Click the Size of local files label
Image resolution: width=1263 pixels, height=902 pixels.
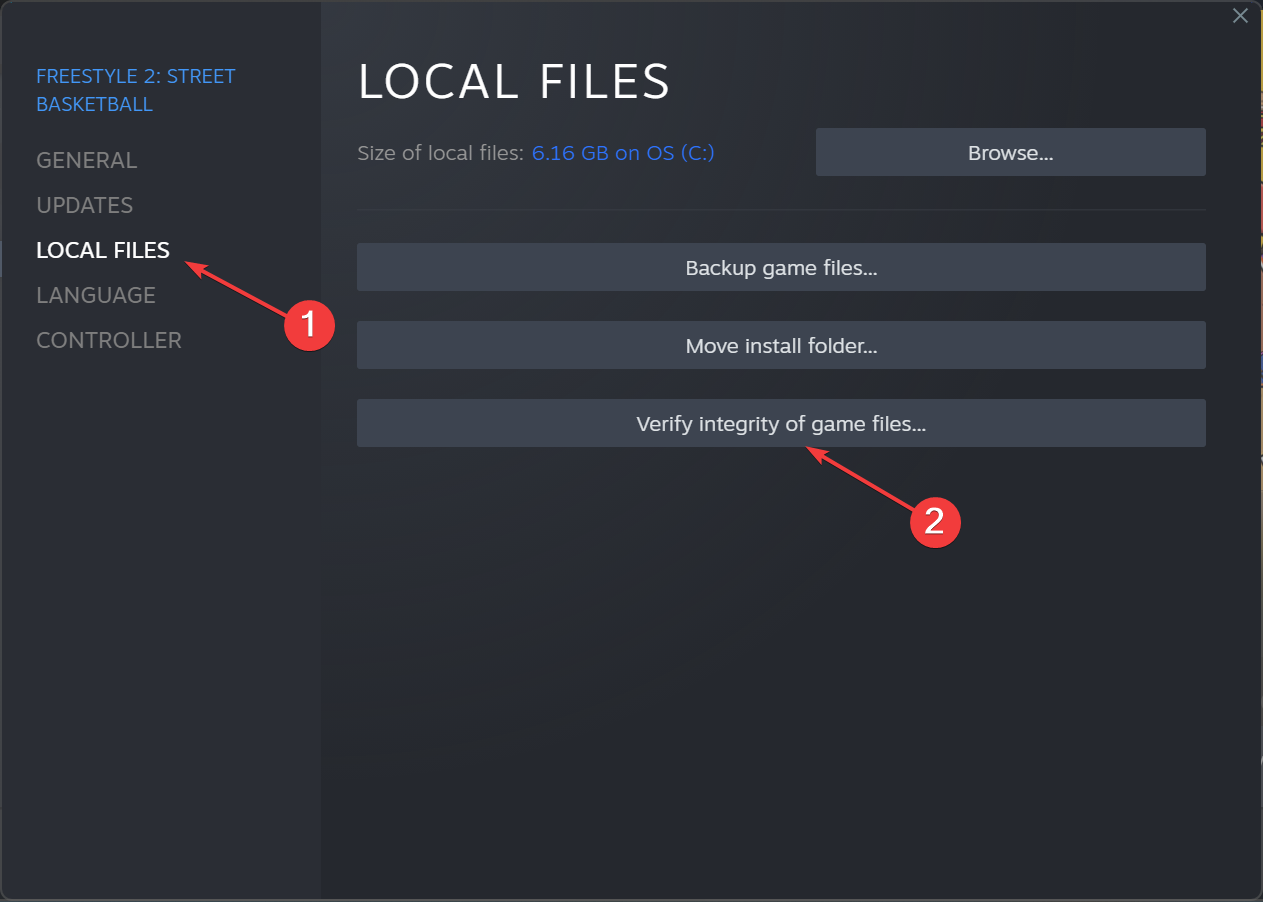[x=440, y=153]
